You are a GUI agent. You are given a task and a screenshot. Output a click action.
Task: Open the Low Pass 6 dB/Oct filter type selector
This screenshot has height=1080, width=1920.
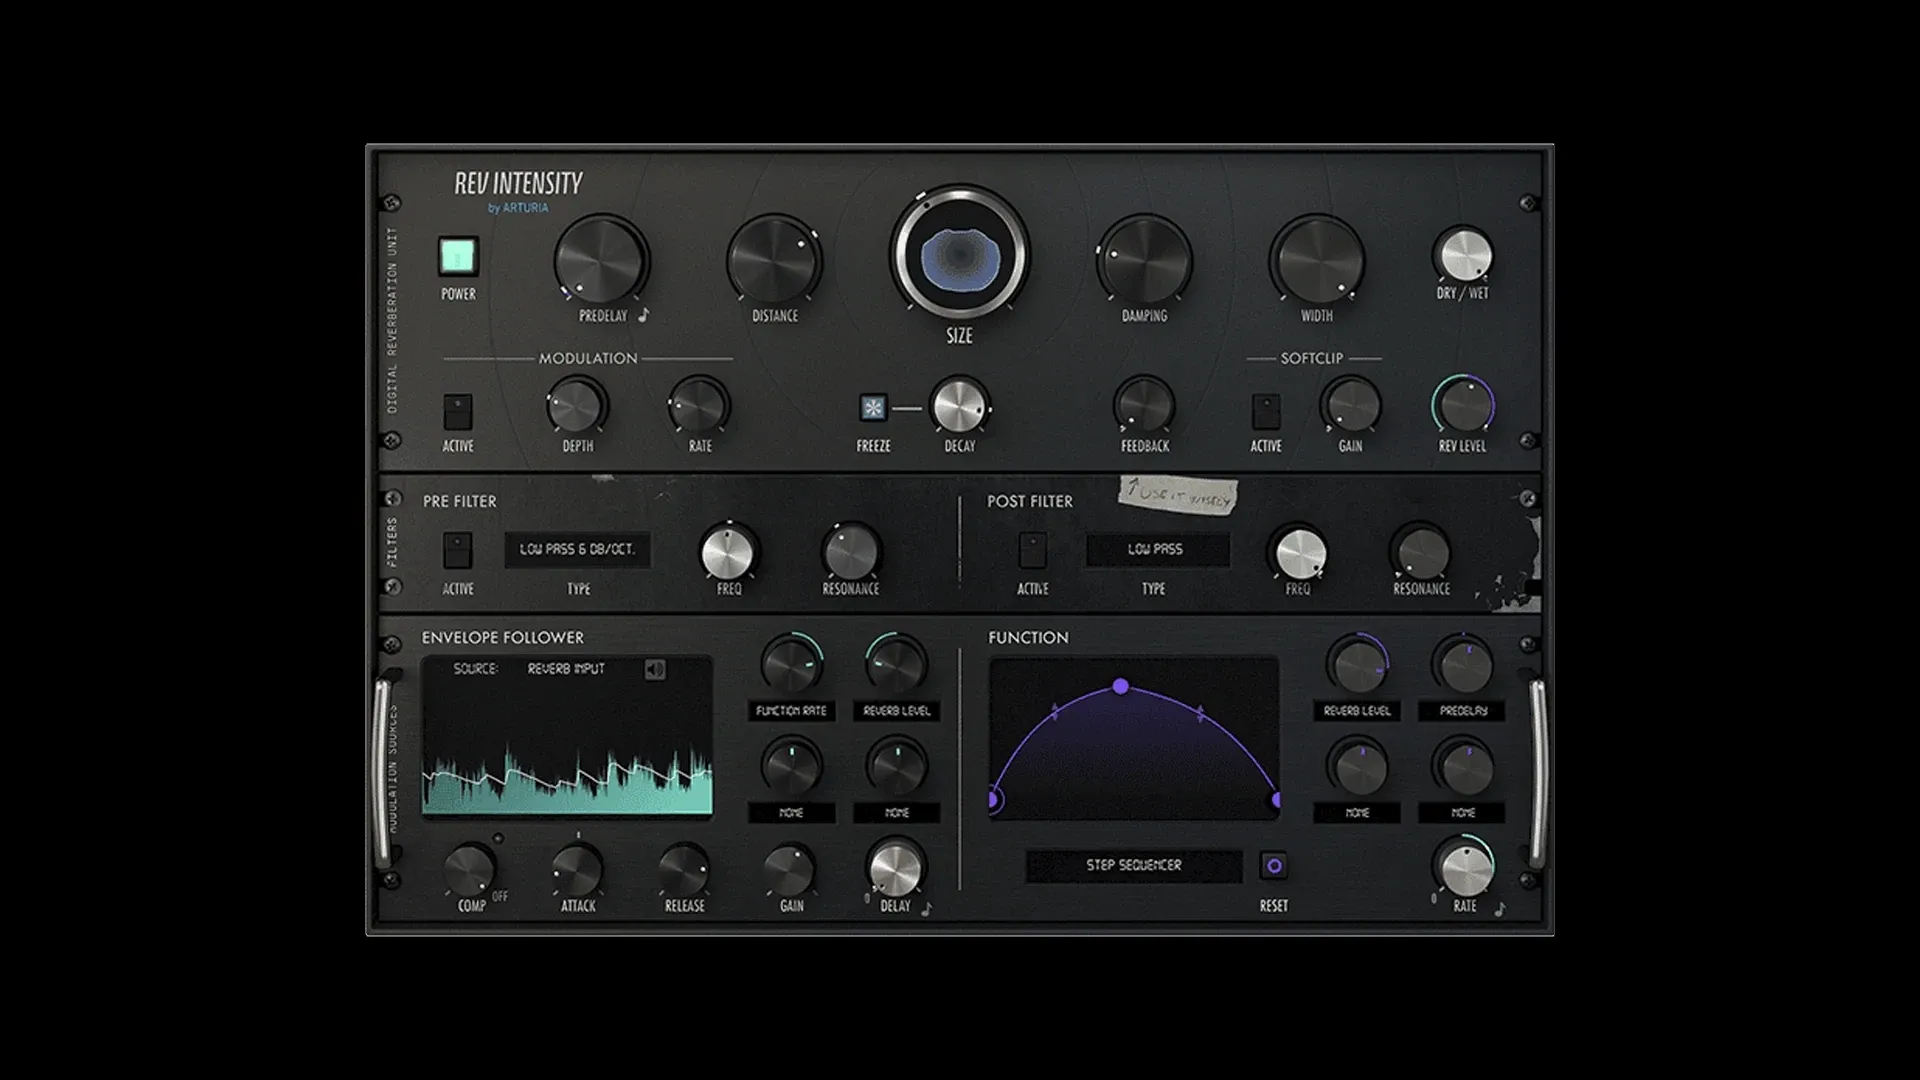[578, 550]
